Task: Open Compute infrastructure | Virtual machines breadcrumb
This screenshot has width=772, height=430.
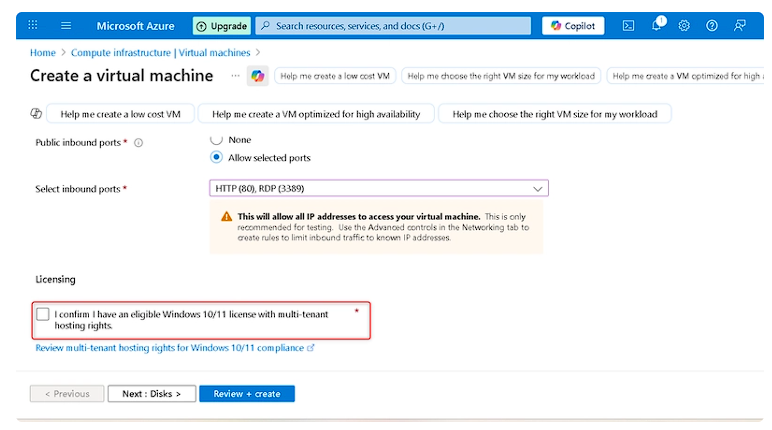Action: coord(159,52)
